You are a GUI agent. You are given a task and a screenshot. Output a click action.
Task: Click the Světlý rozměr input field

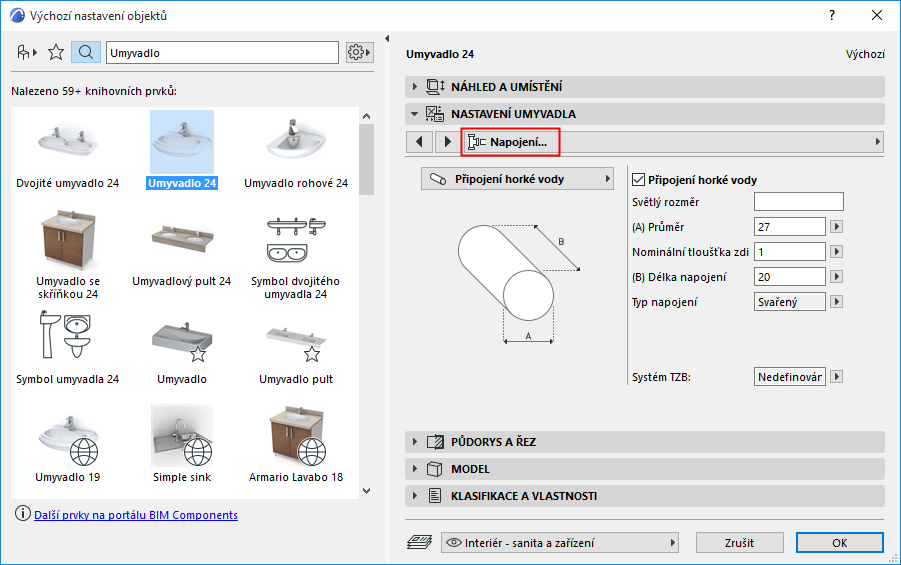coord(799,201)
